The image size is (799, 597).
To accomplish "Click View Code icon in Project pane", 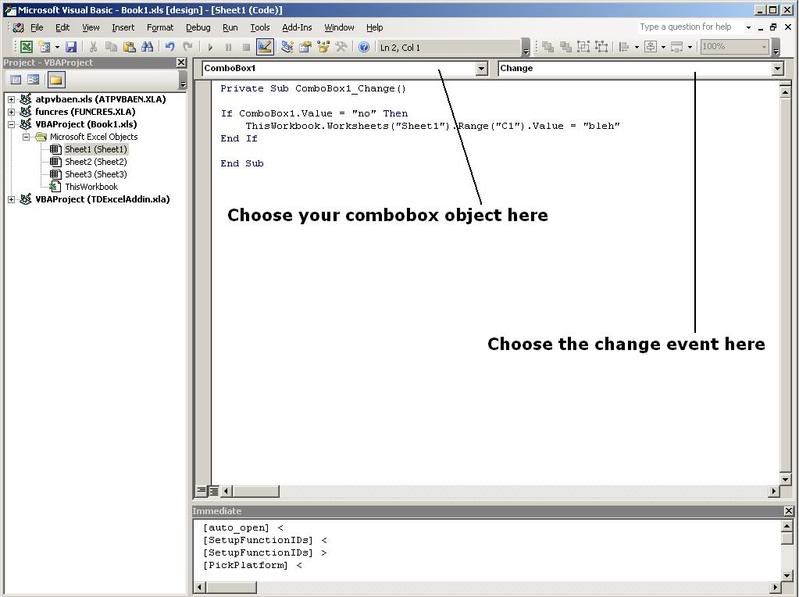I will point(16,80).
